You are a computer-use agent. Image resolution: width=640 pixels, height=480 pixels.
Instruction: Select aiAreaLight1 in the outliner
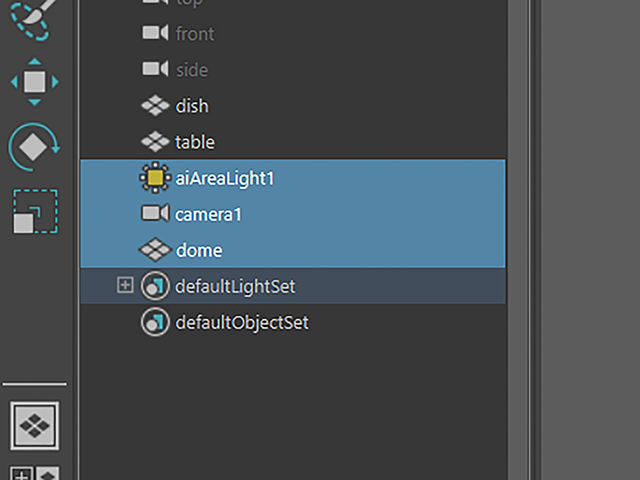point(293,178)
